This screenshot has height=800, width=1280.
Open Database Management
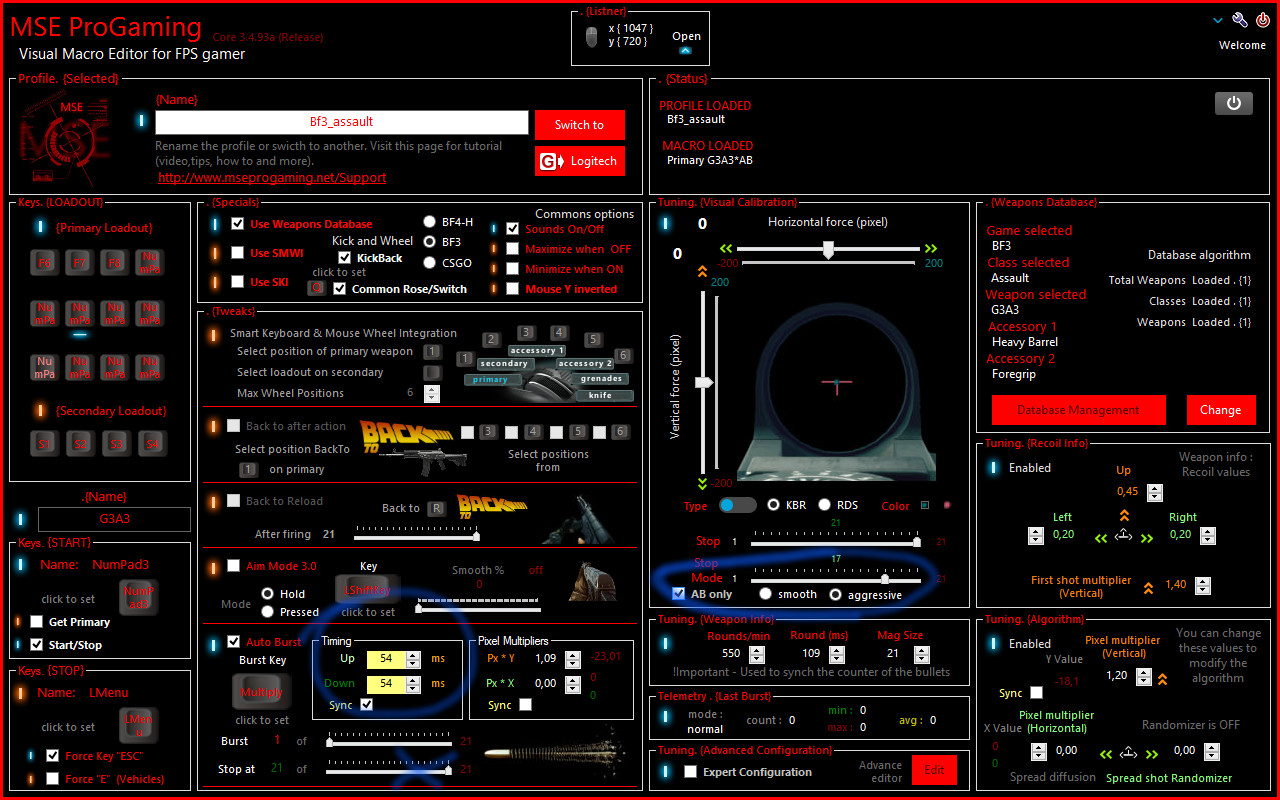(1079, 410)
